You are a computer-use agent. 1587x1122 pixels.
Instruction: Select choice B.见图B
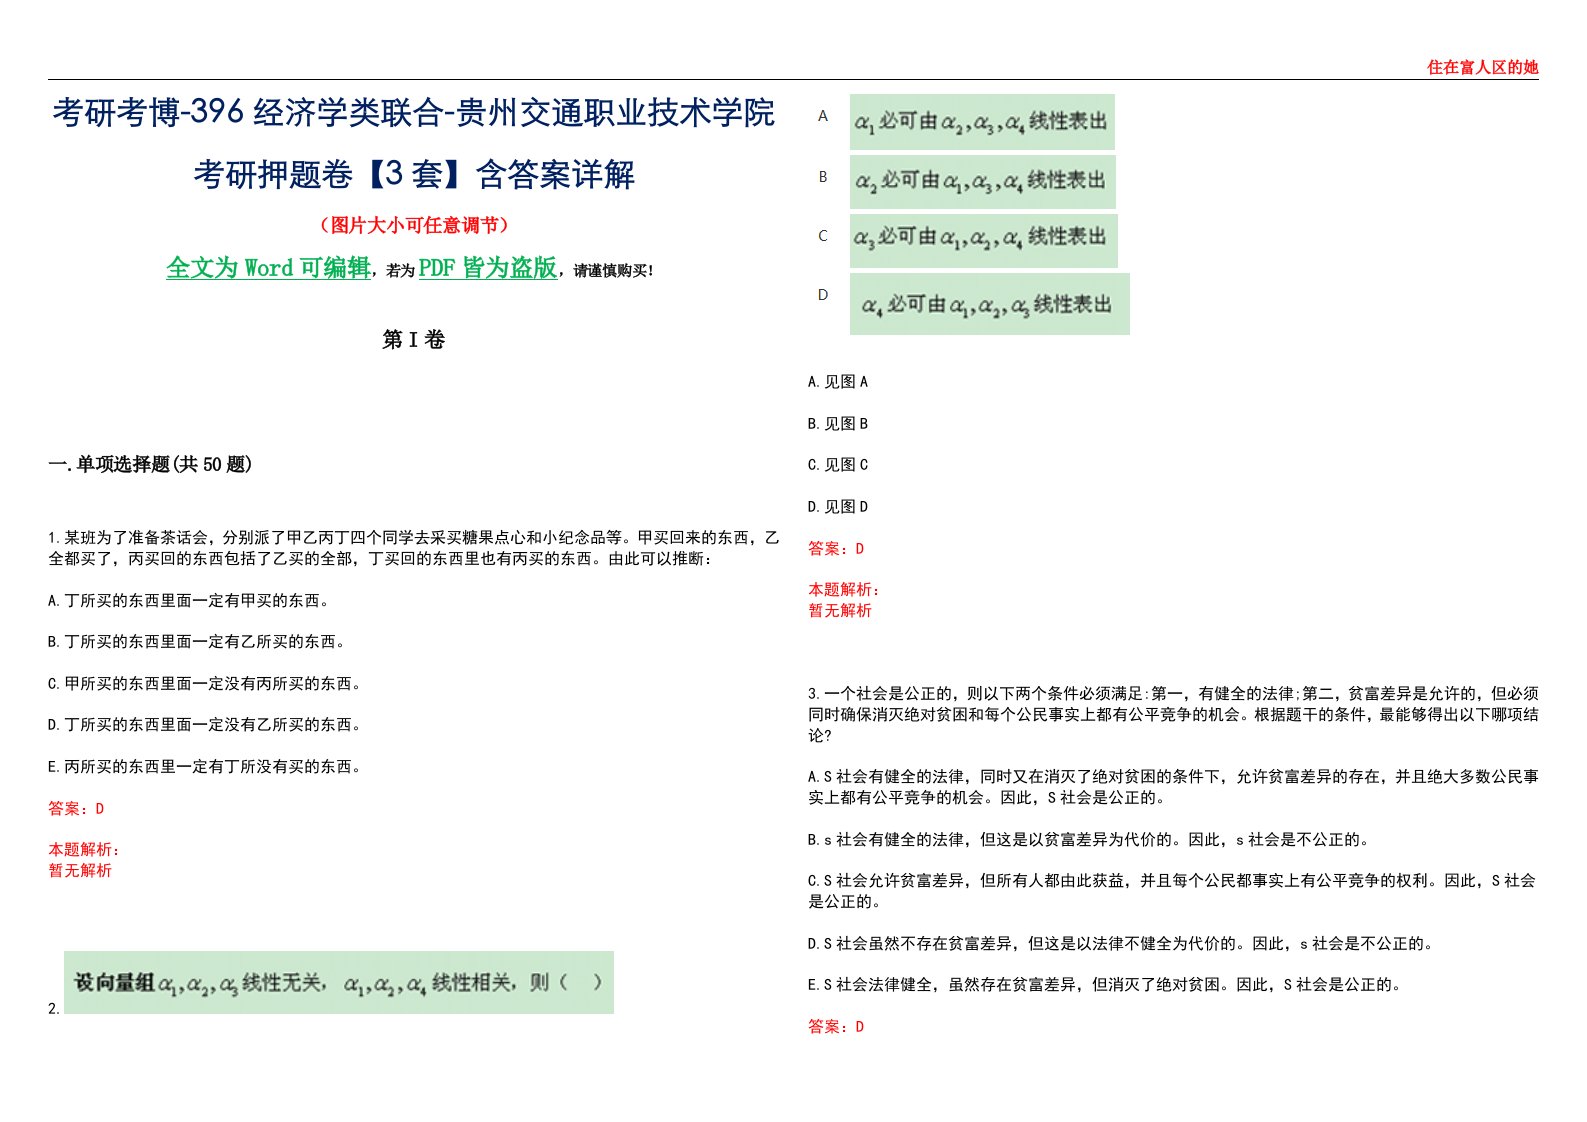point(838,424)
